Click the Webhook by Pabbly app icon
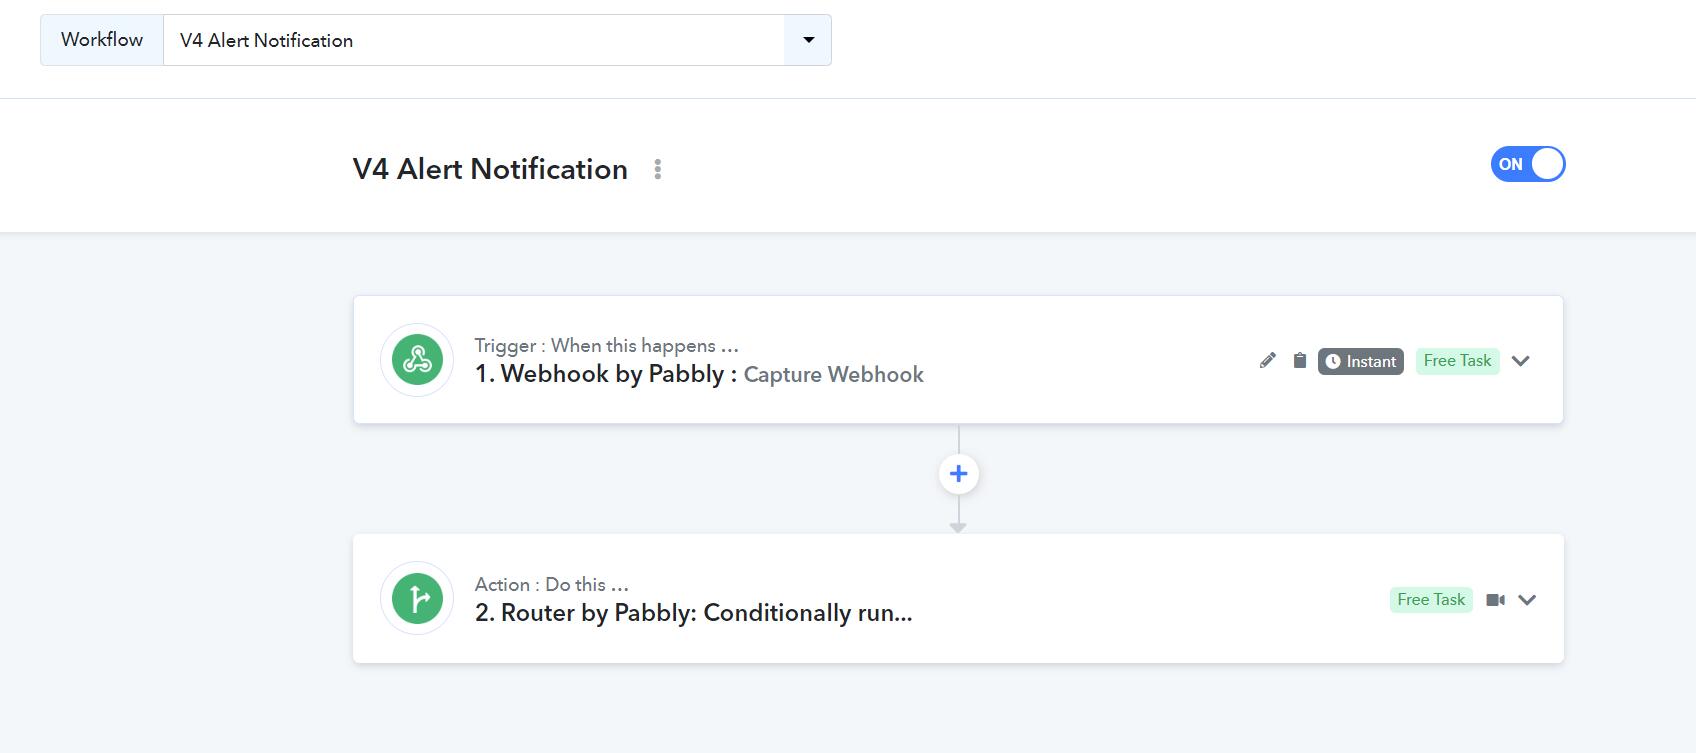The image size is (1696, 753). [x=417, y=360]
